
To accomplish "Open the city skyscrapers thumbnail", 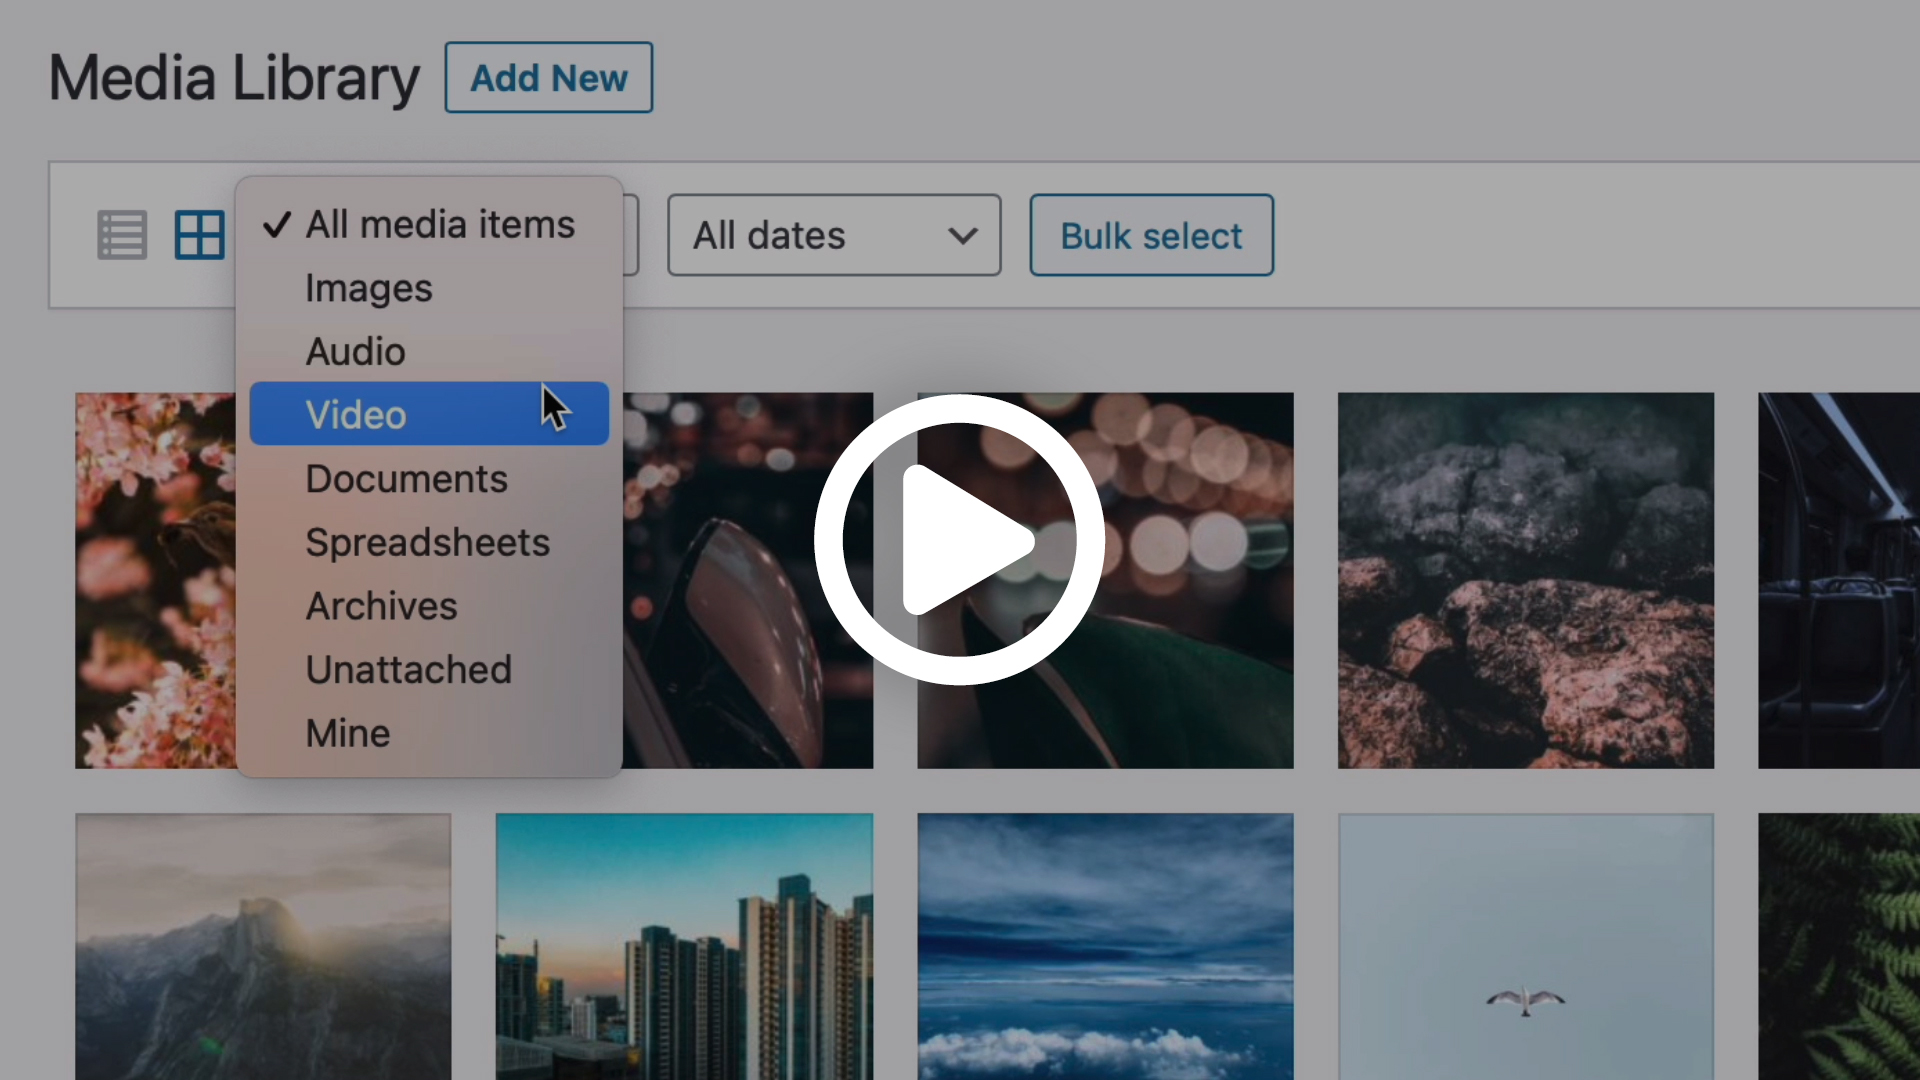I will [x=684, y=945].
